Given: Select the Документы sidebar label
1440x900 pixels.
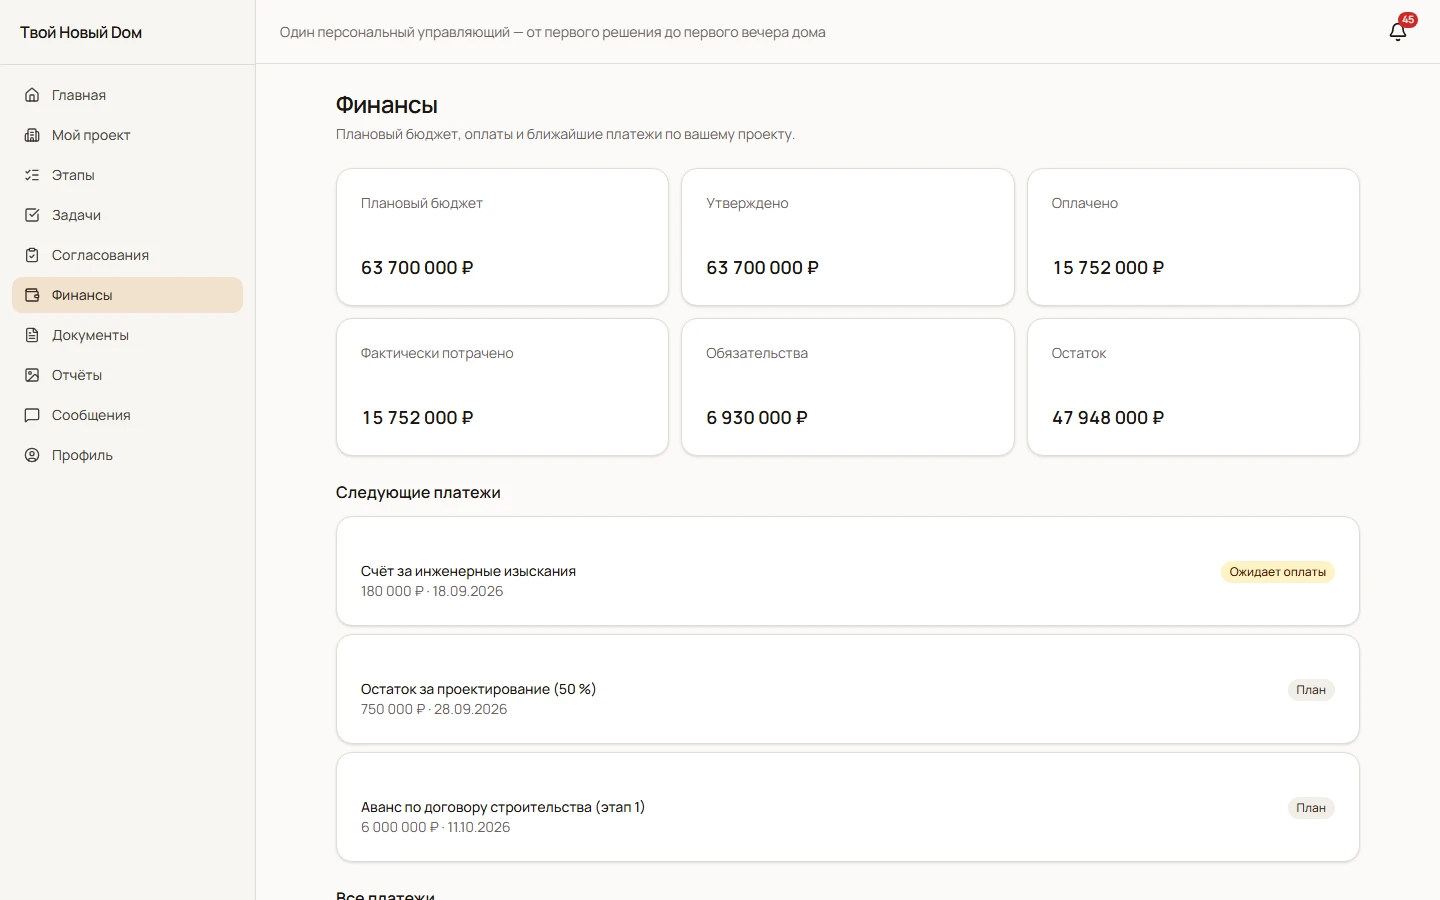Looking at the screenshot, I should coord(90,335).
